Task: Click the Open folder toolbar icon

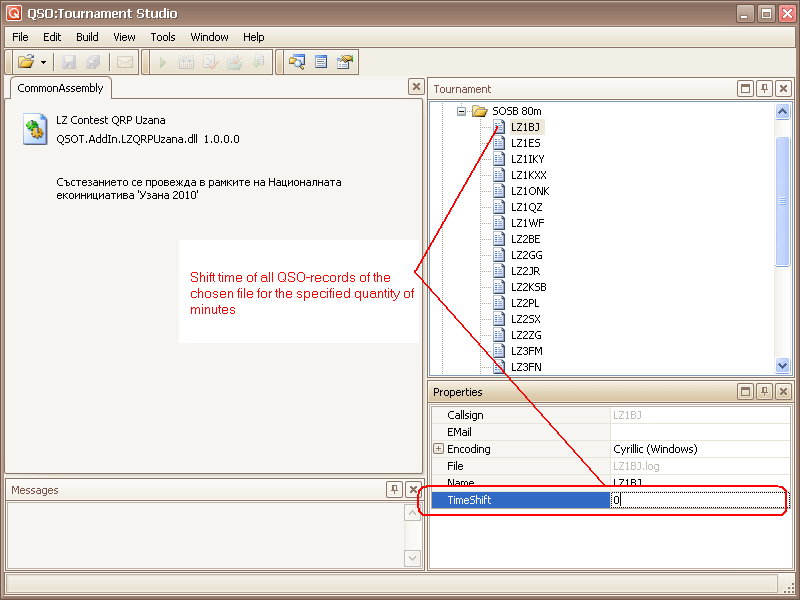Action: pyautogui.click(x=25, y=62)
